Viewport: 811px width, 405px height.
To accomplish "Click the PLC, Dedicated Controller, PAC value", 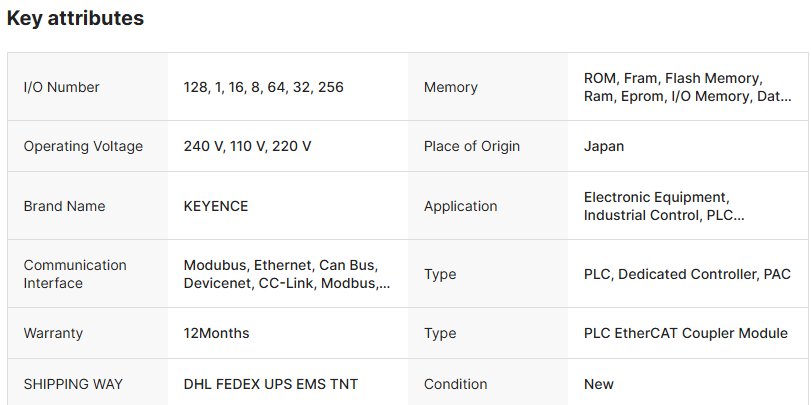I will click(687, 274).
